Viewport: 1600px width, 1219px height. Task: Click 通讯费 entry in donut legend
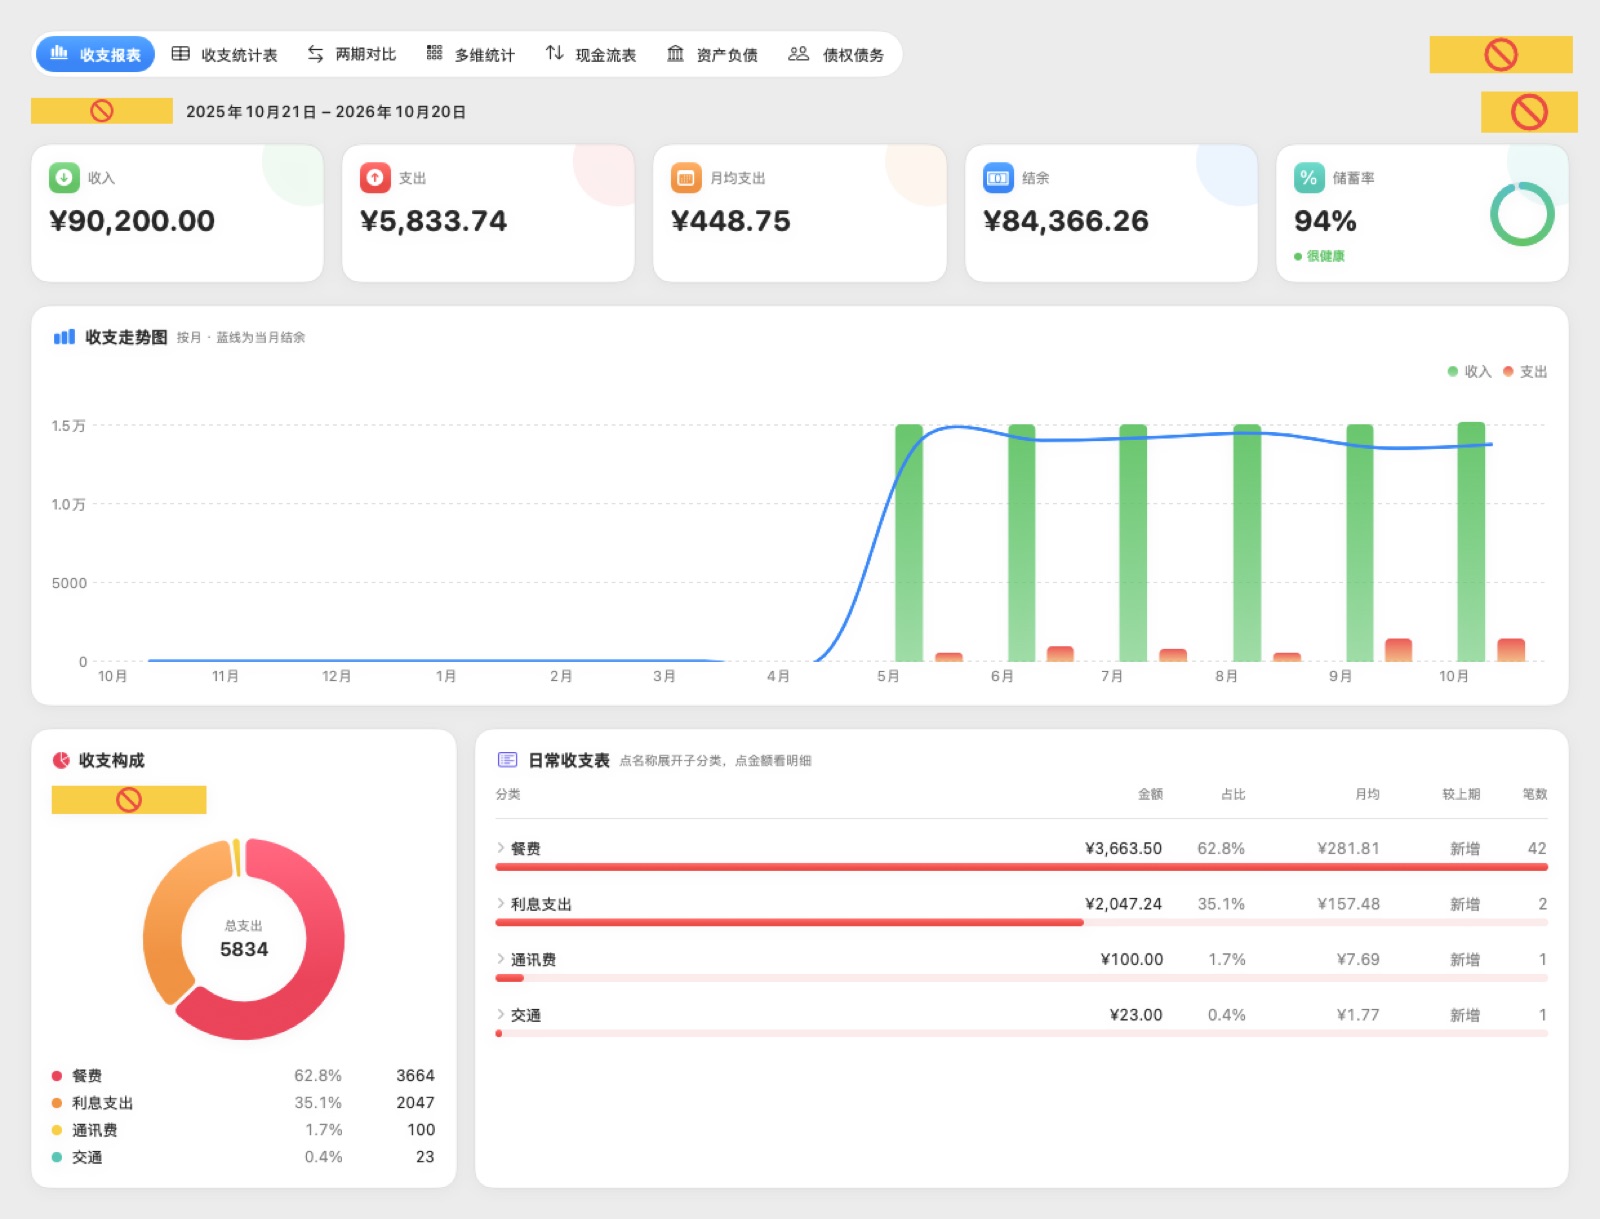[x=243, y=1129]
